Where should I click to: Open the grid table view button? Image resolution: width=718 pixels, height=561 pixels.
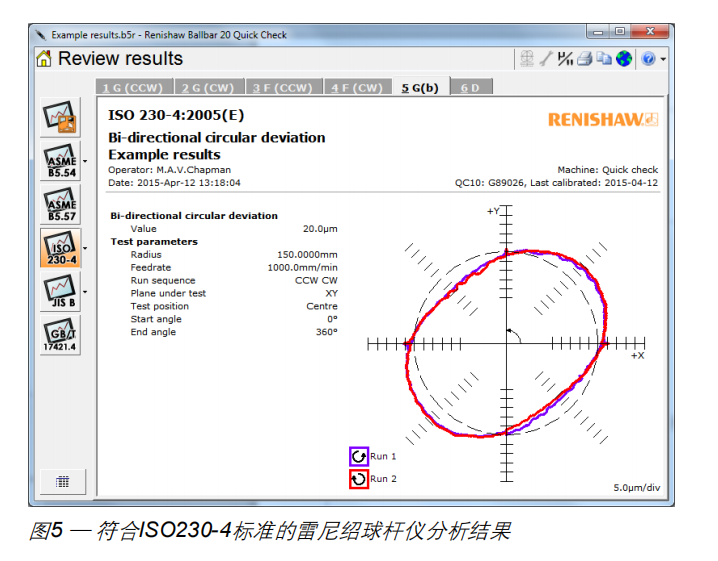coord(62,482)
